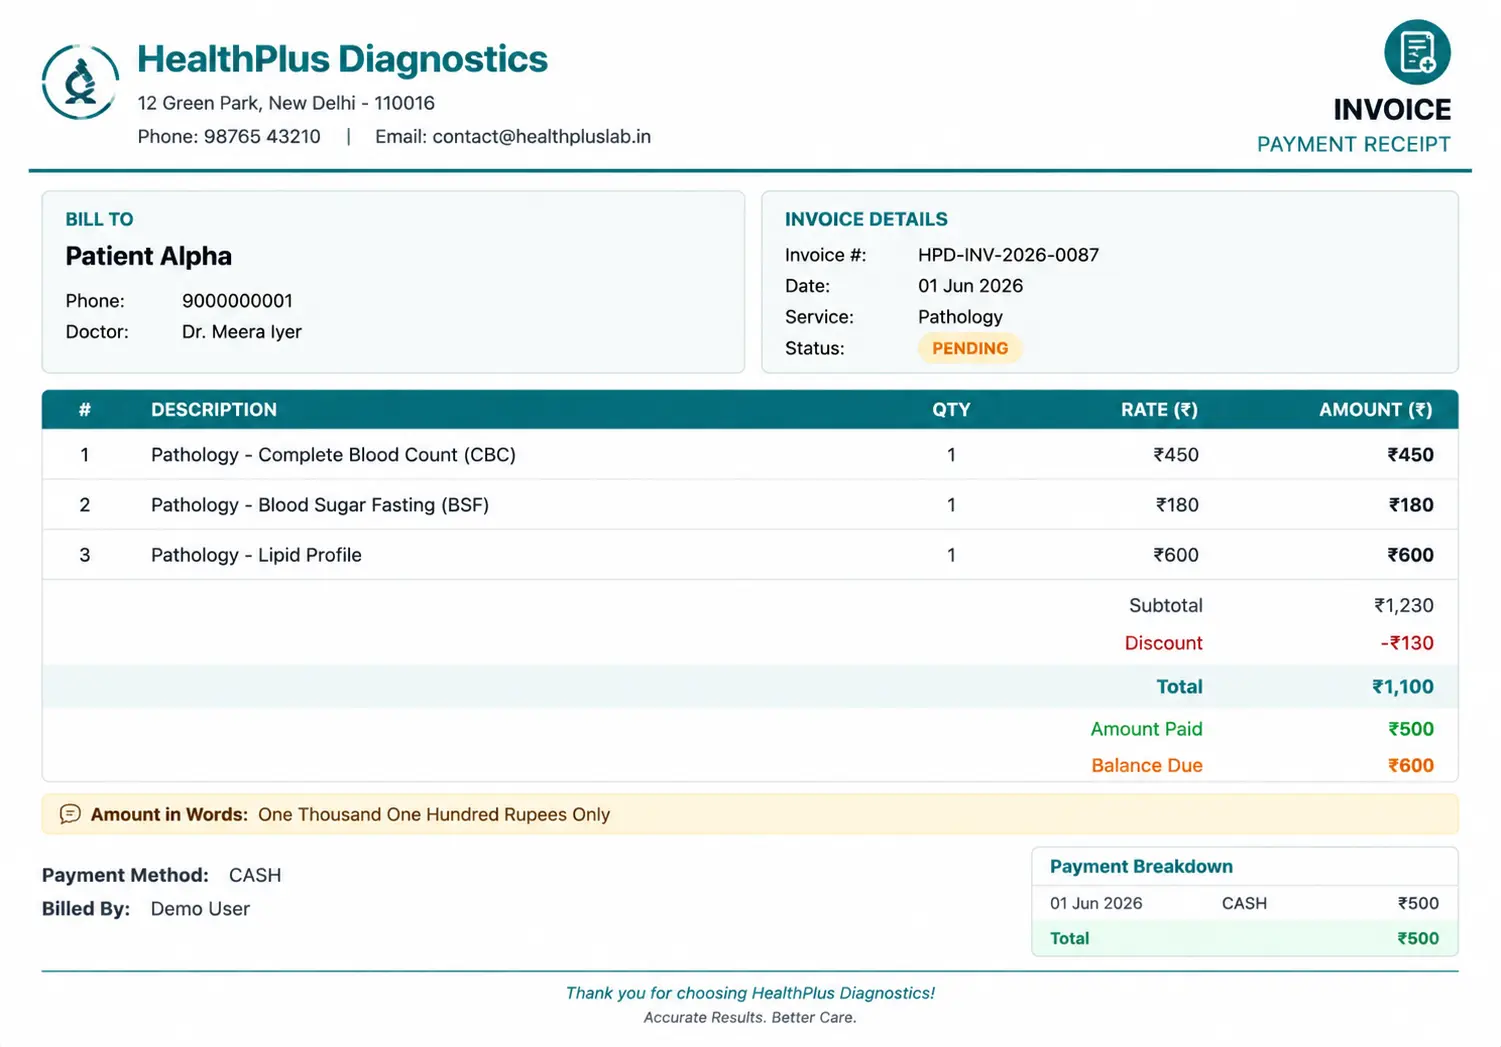Click invoice number HPD-INV-2026-0087
This screenshot has height=1047, width=1501.
tap(1008, 255)
